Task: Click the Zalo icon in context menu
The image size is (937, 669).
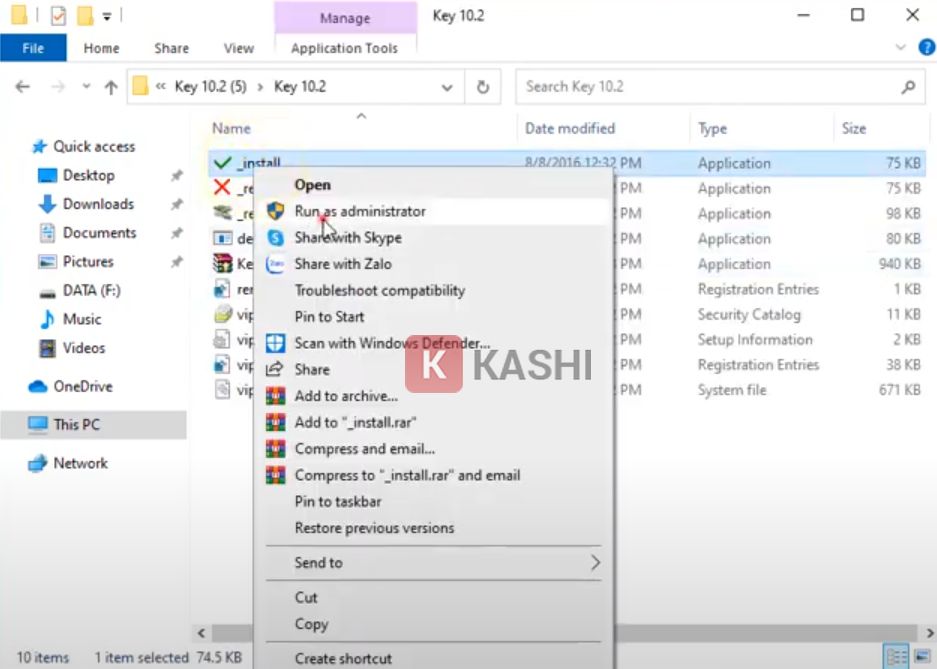Action: (275, 264)
